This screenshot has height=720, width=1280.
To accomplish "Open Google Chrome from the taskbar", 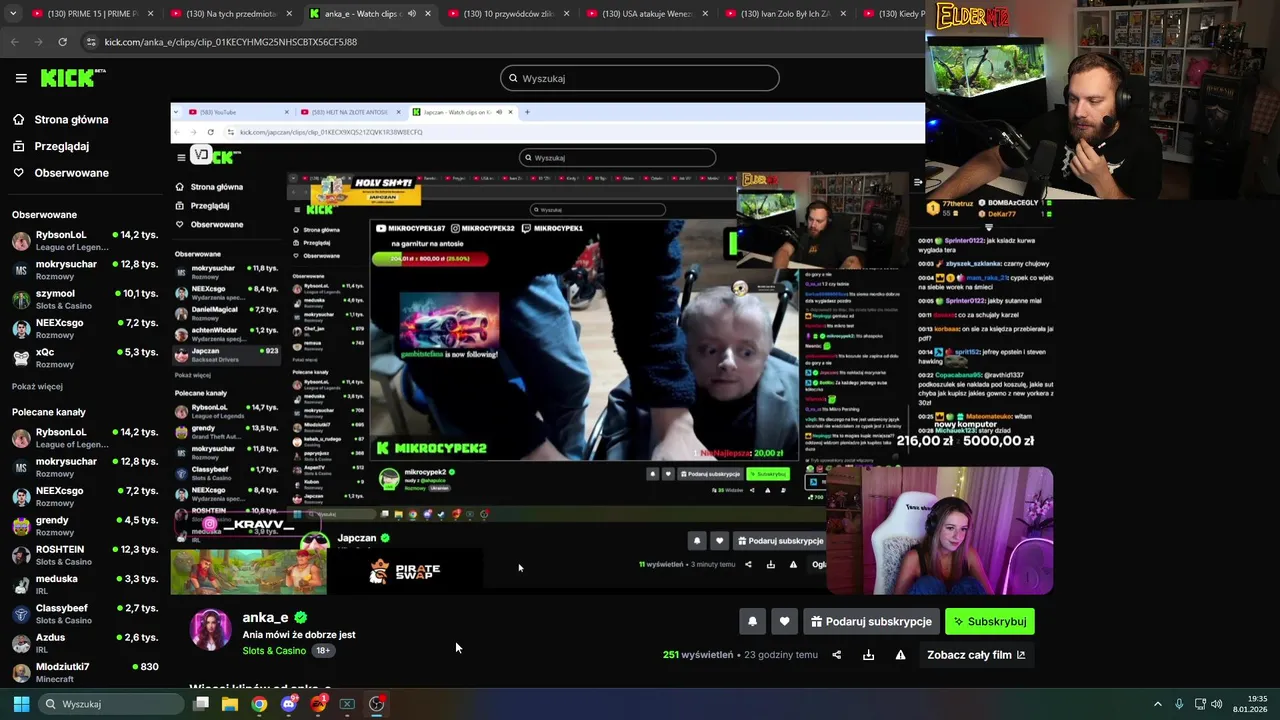I will (259, 704).
